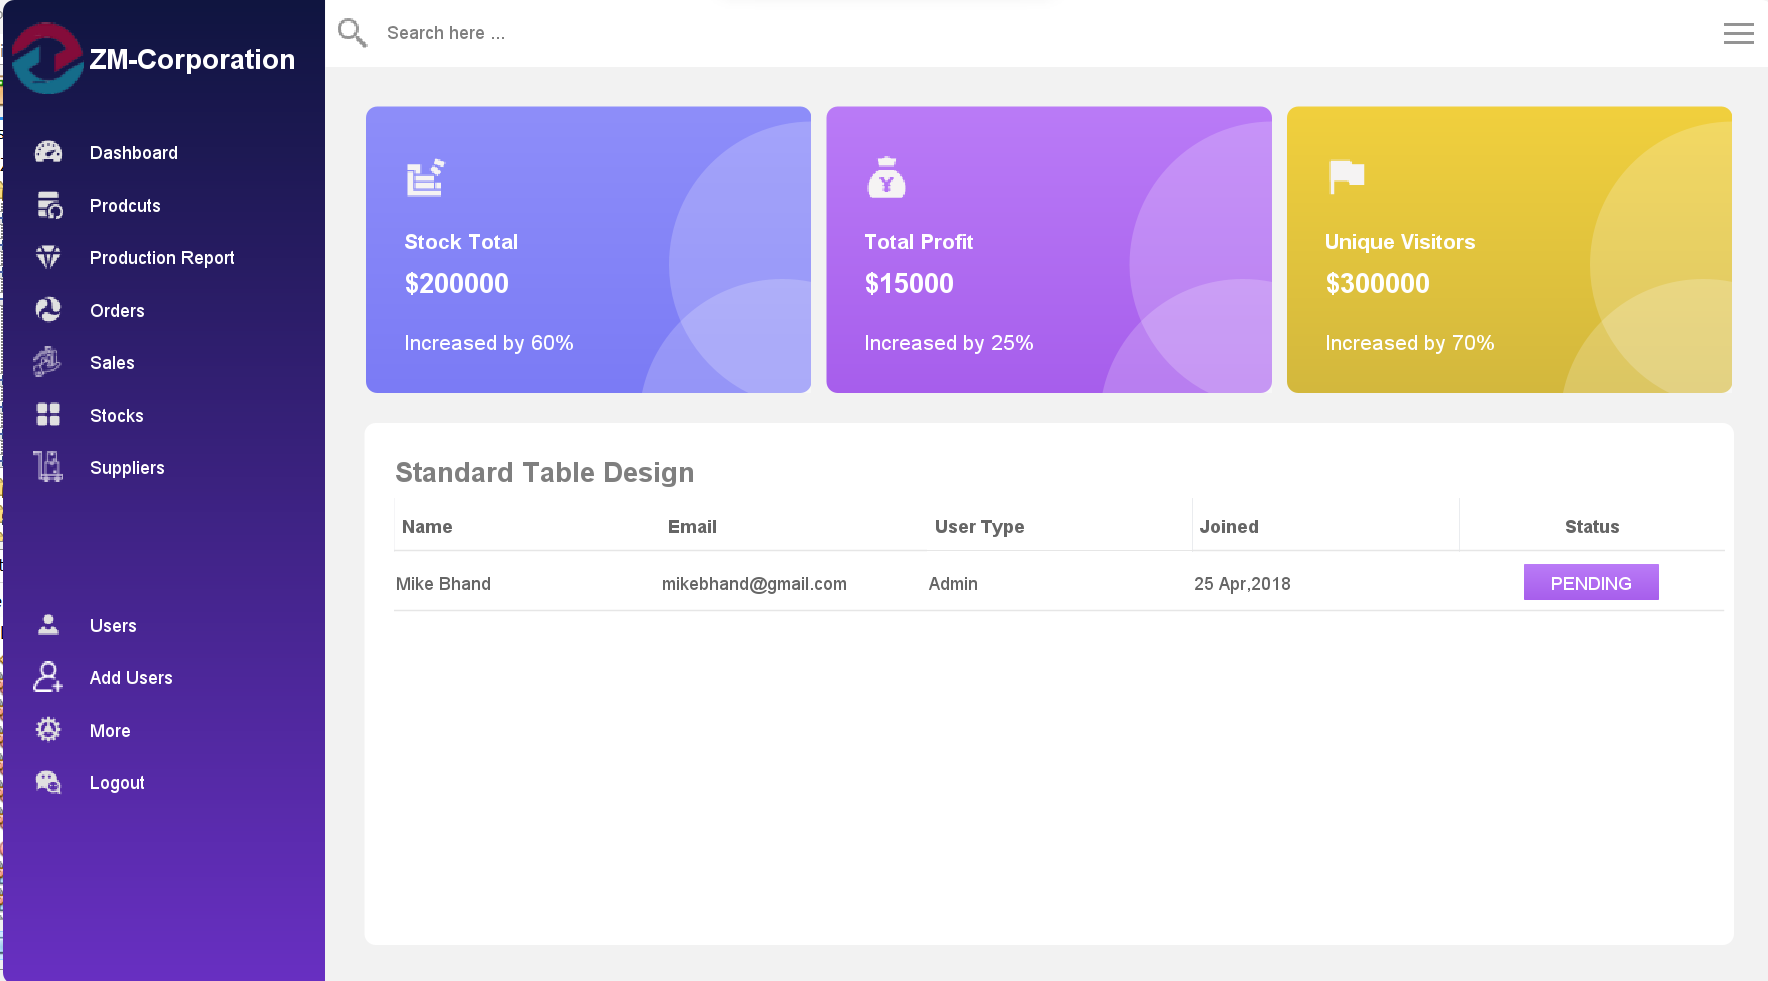This screenshot has height=981, width=1768.
Task: Open Products via its sidebar icon
Action: click(x=47, y=205)
